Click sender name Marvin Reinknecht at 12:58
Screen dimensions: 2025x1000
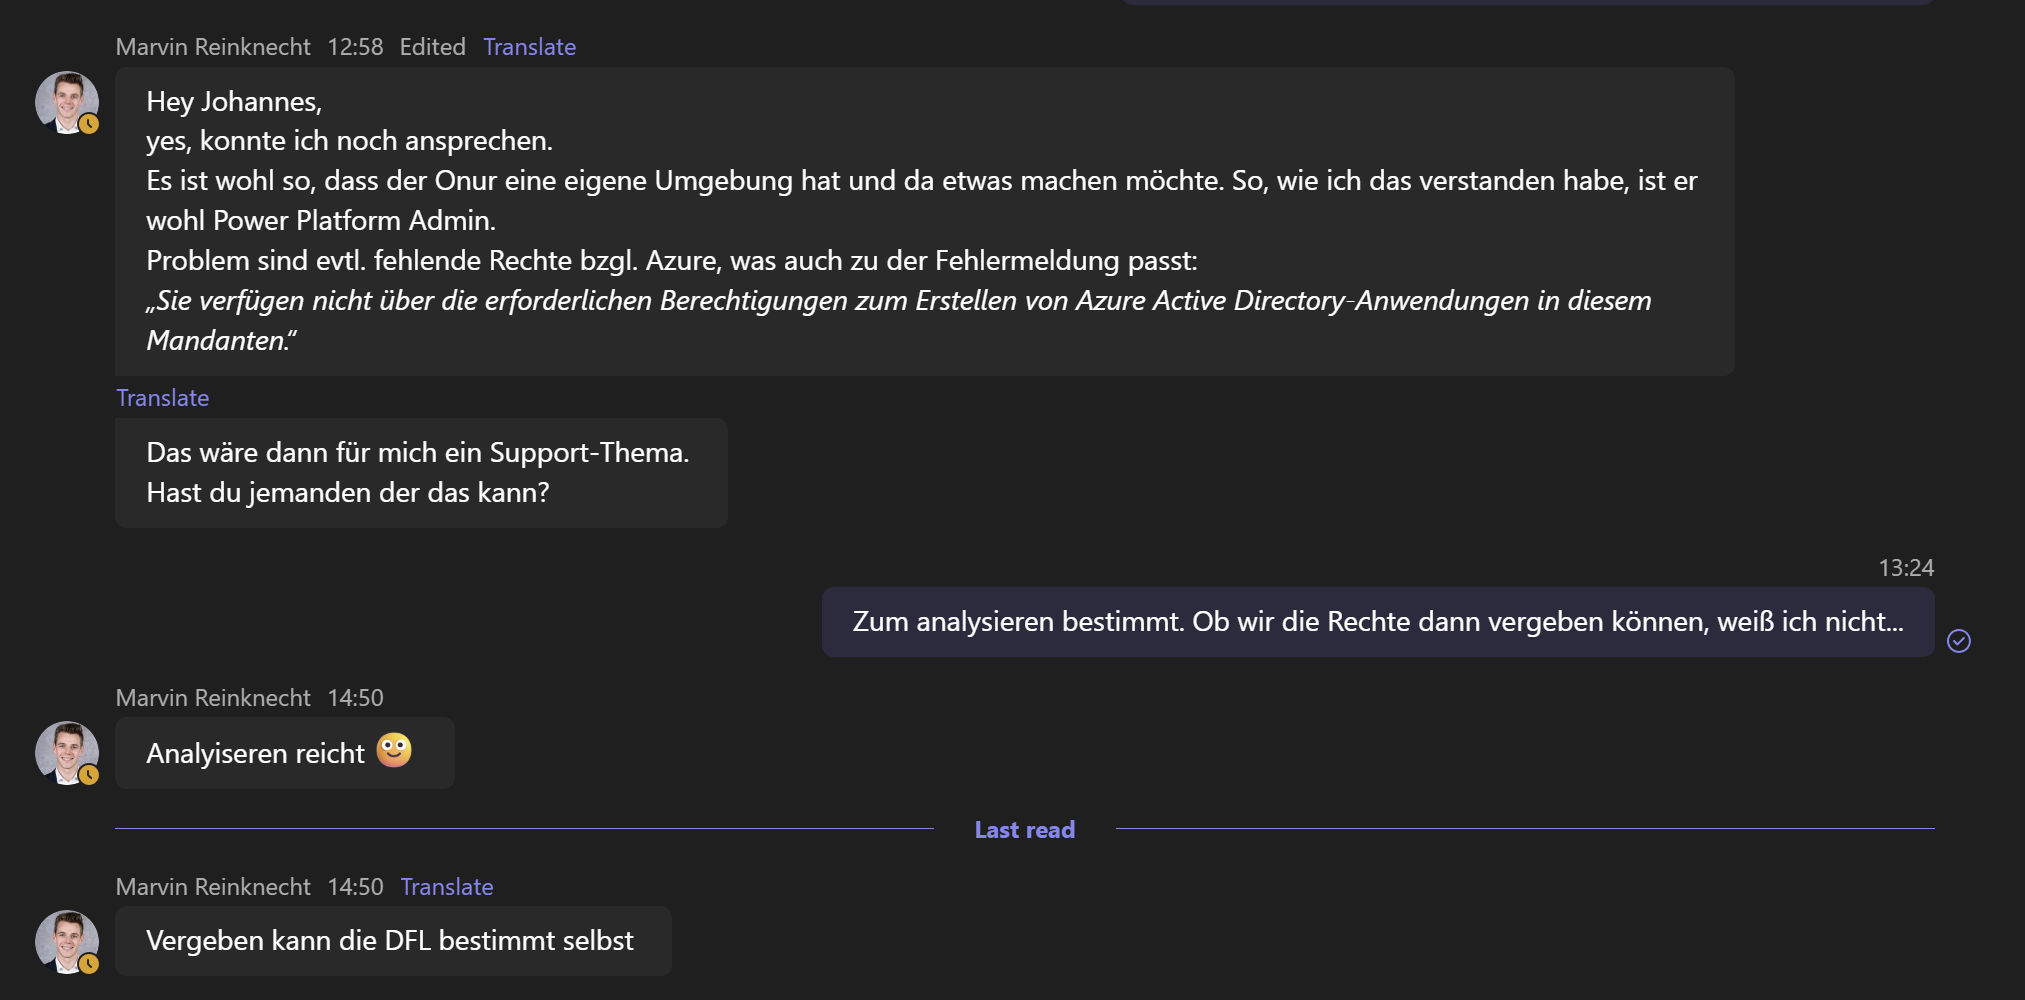click(213, 47)
